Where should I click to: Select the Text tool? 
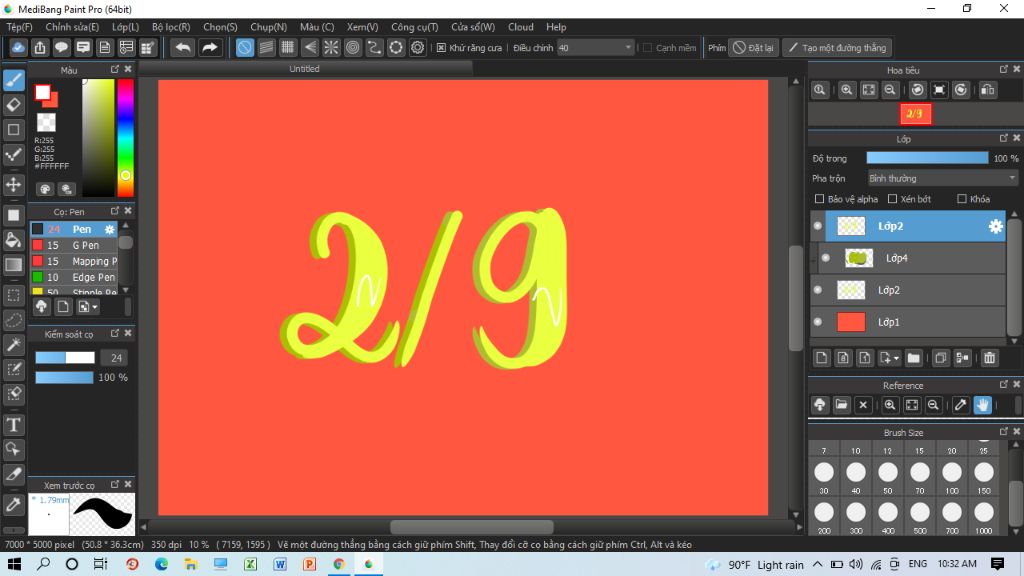coord(14,424)
